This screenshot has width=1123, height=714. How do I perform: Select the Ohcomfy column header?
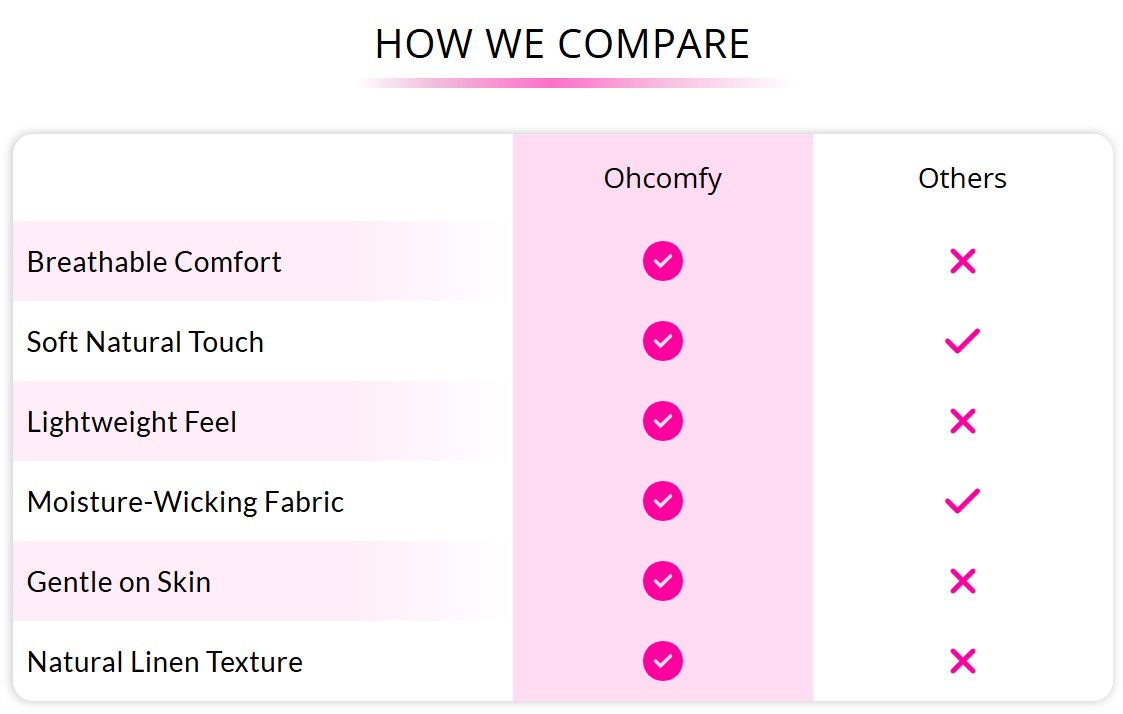tap(662, 179)
